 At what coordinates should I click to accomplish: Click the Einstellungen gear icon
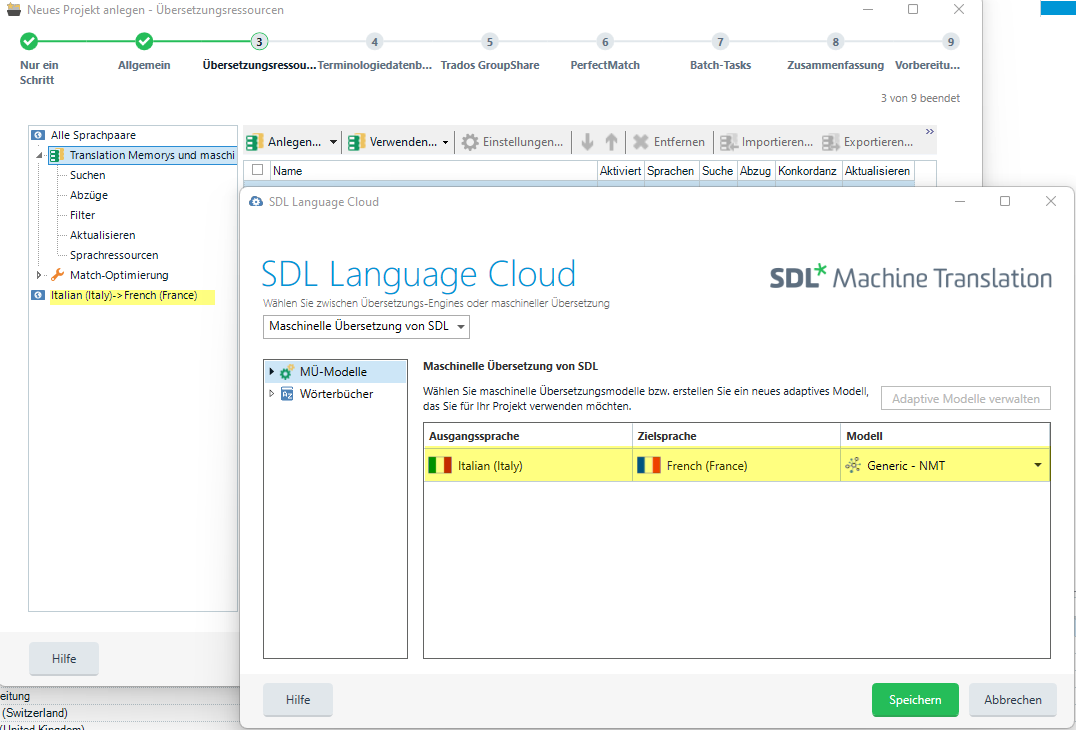point(469,142)
